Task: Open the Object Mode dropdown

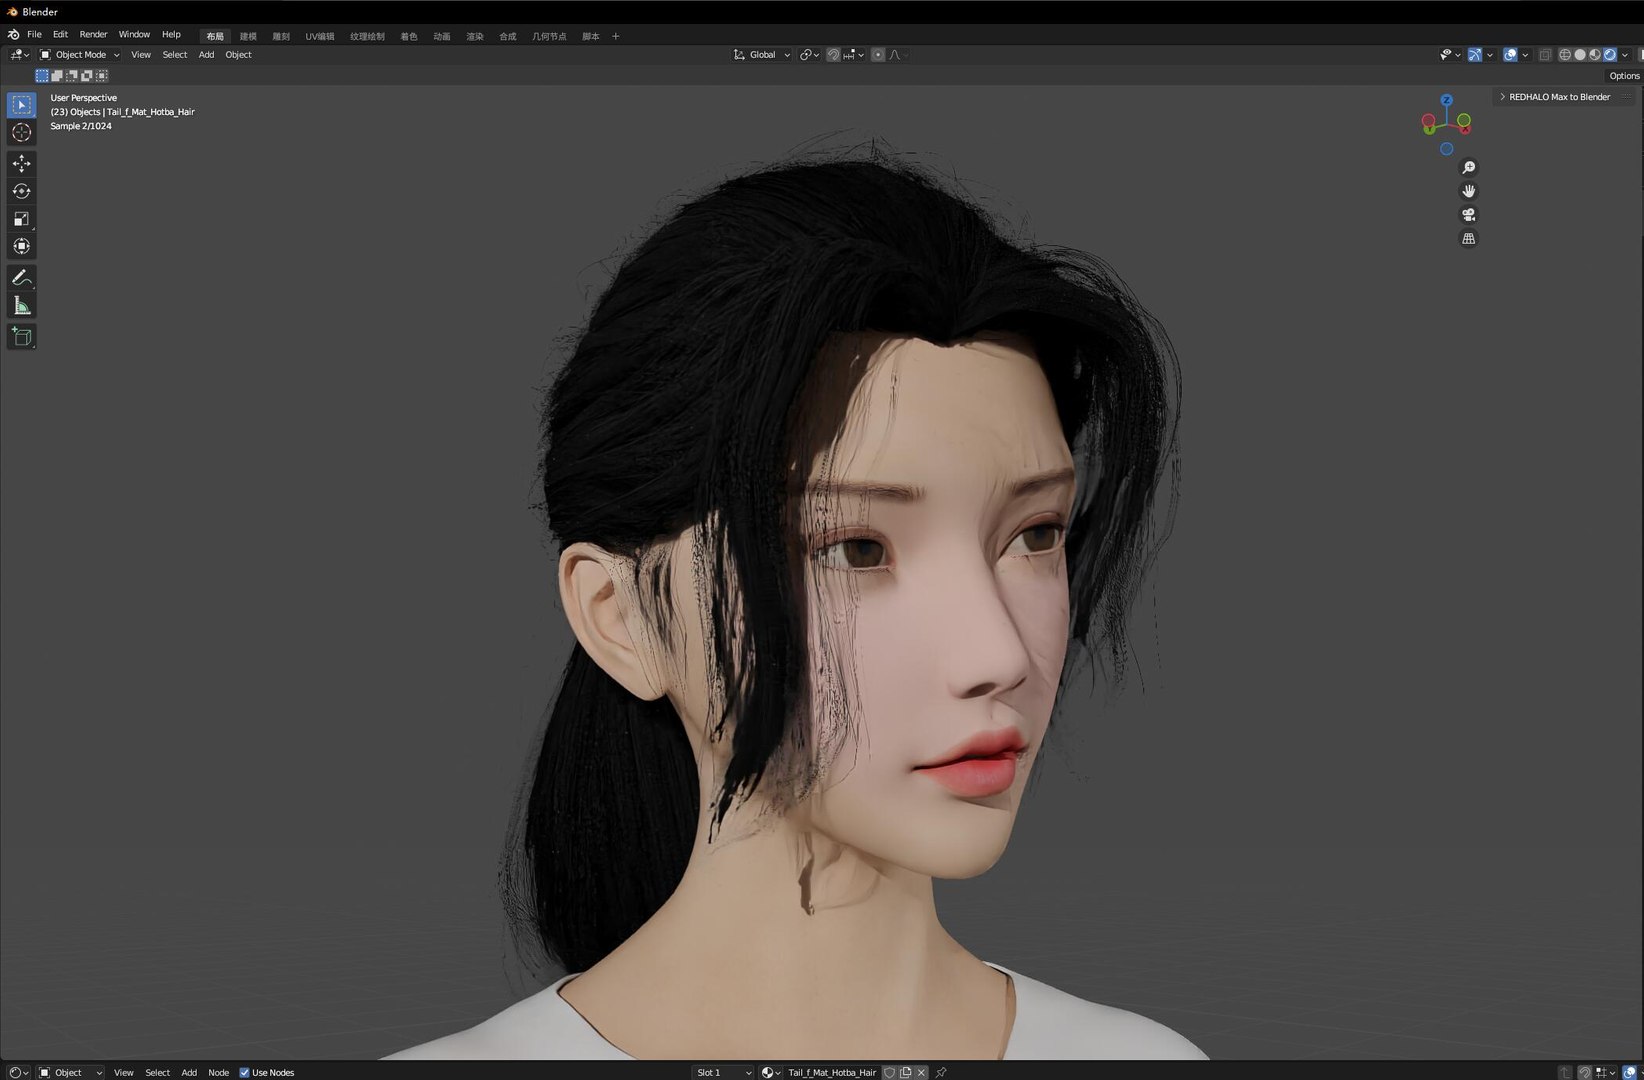Action: click(x=80, y=55)
